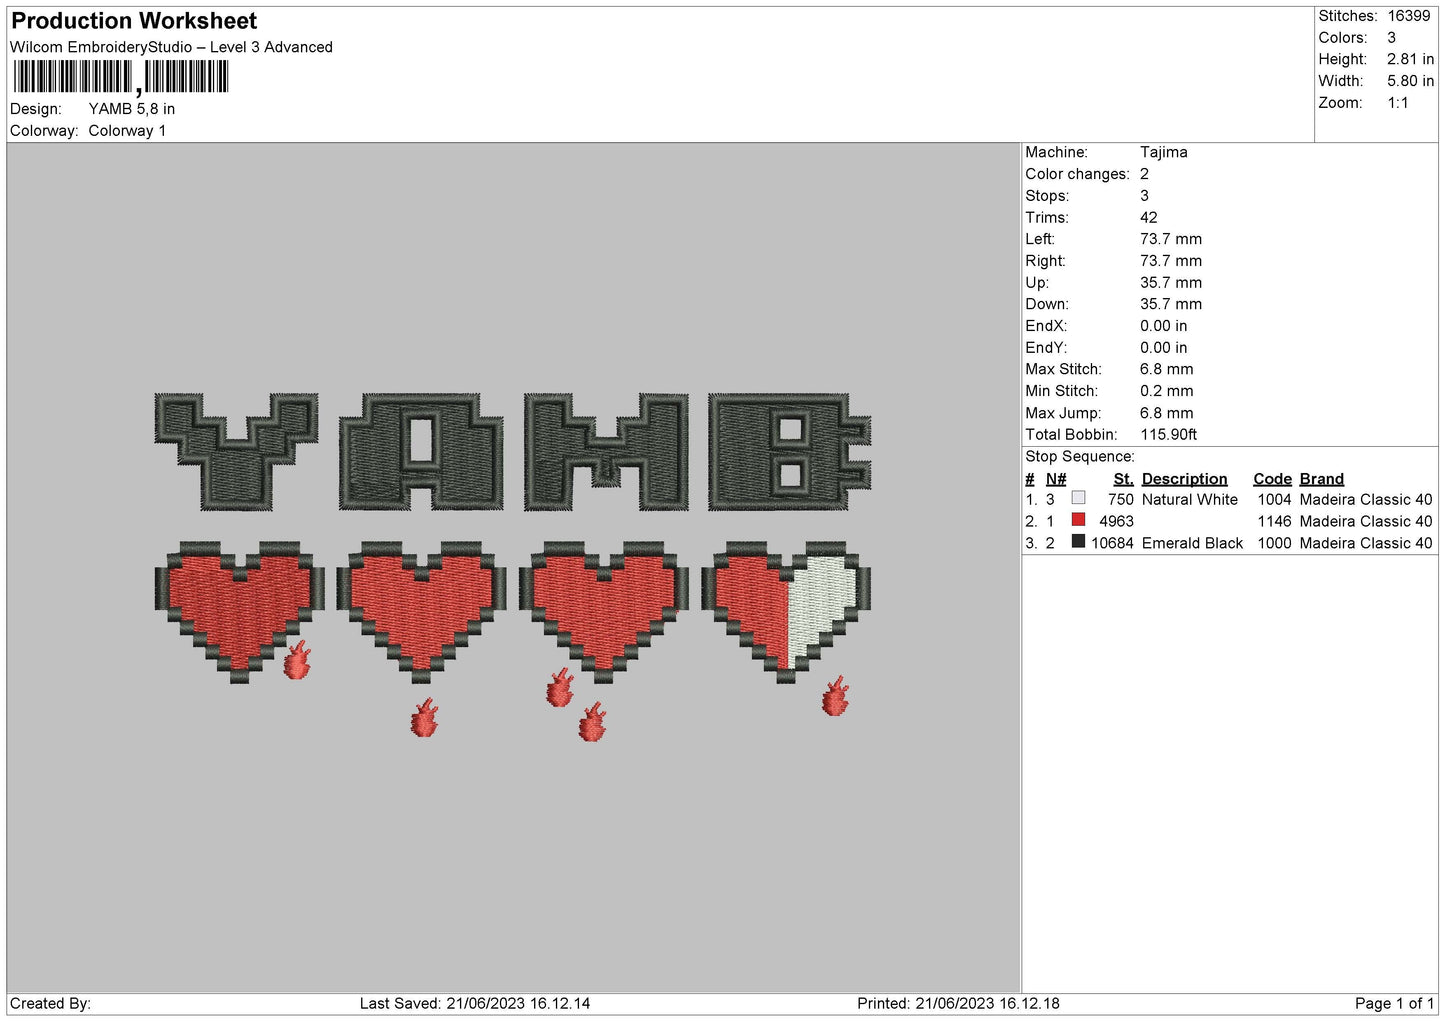This screenshot has height=1021, width=1445.
Task: Click the trims value "42"
Action: (x=1149, y=218)
